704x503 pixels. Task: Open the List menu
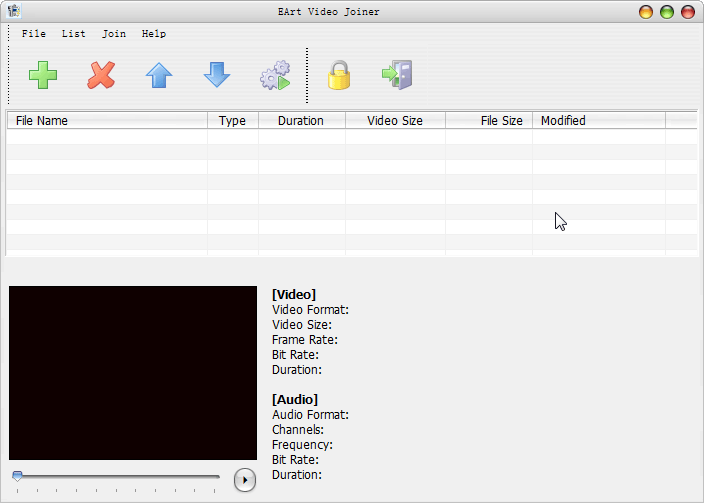[74, 34]
